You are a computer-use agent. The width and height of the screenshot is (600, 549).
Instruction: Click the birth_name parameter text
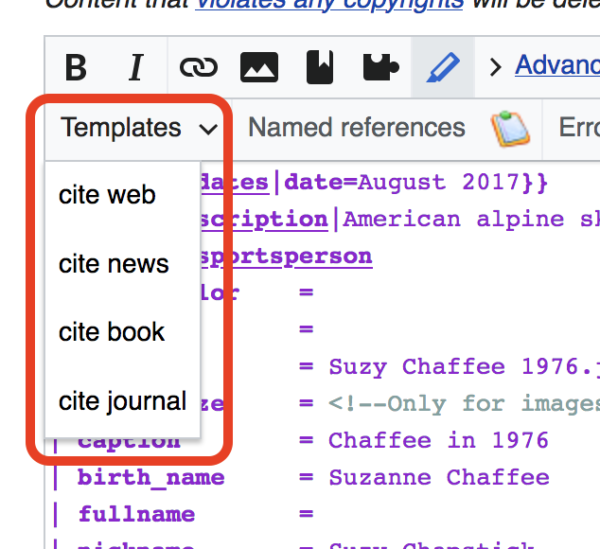(151, 478)
